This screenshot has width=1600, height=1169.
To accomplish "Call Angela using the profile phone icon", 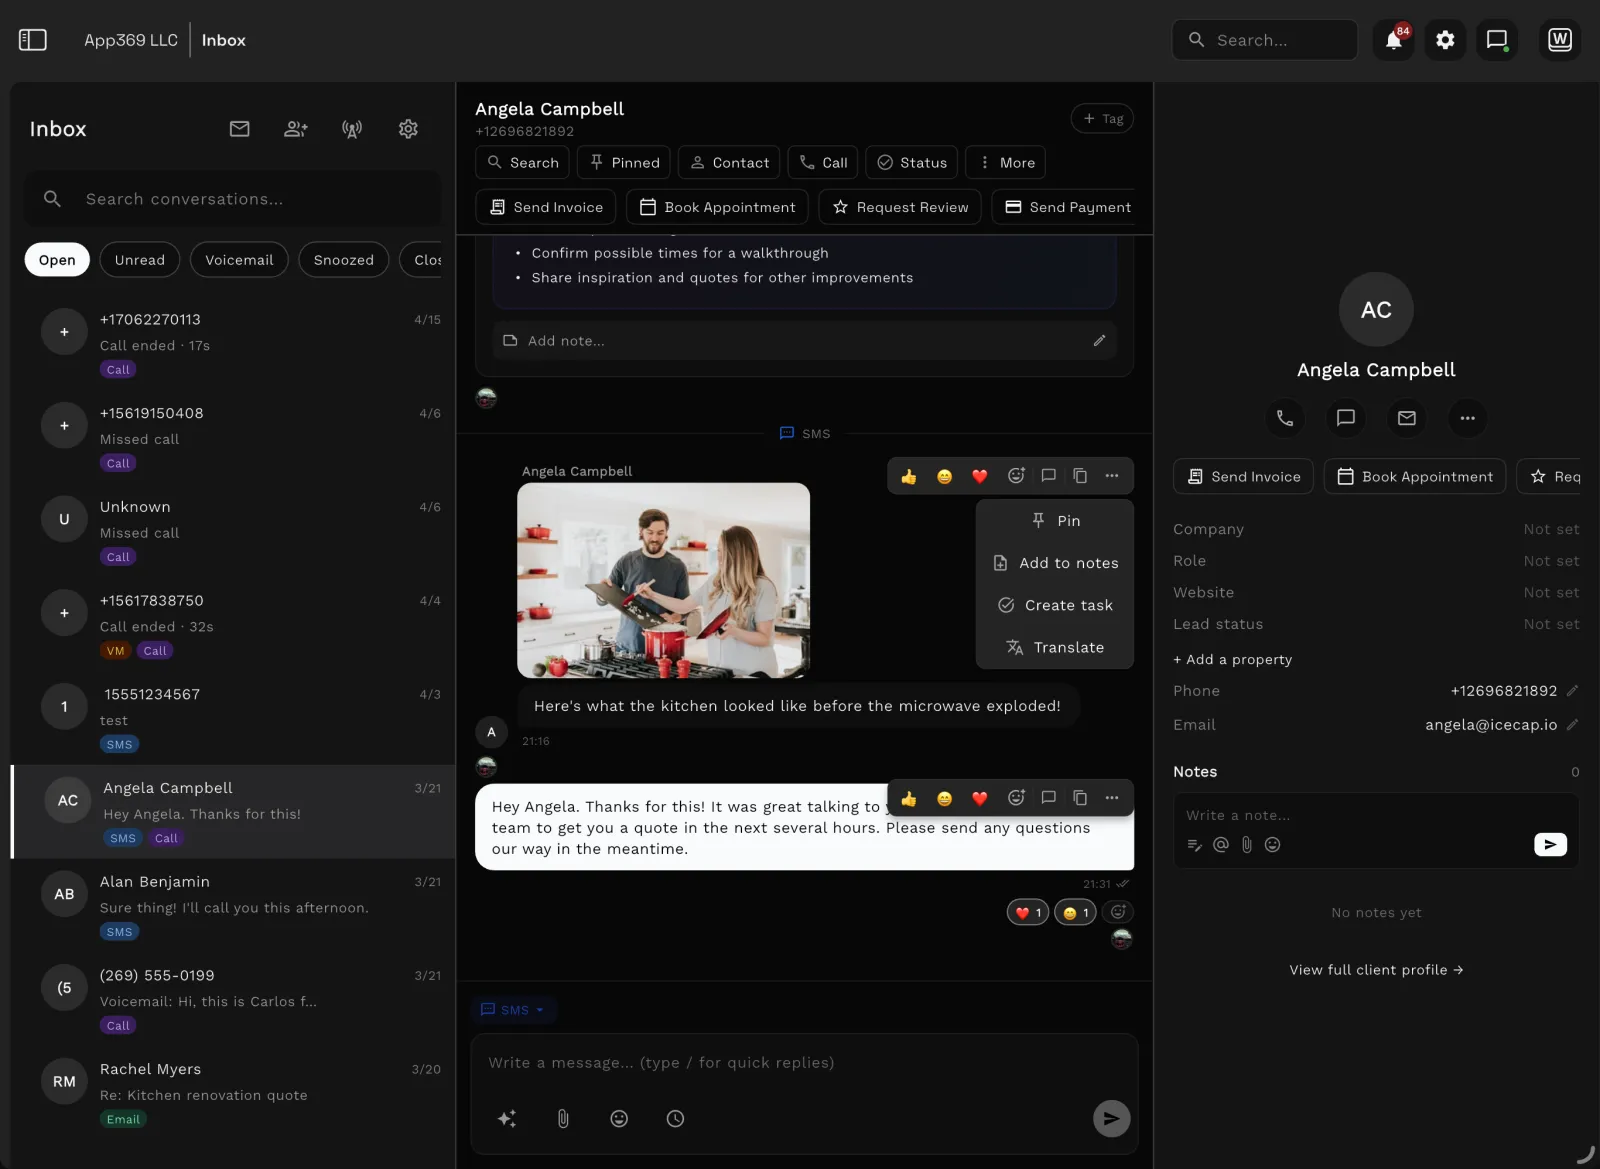I will click(x=1285, y=418).
